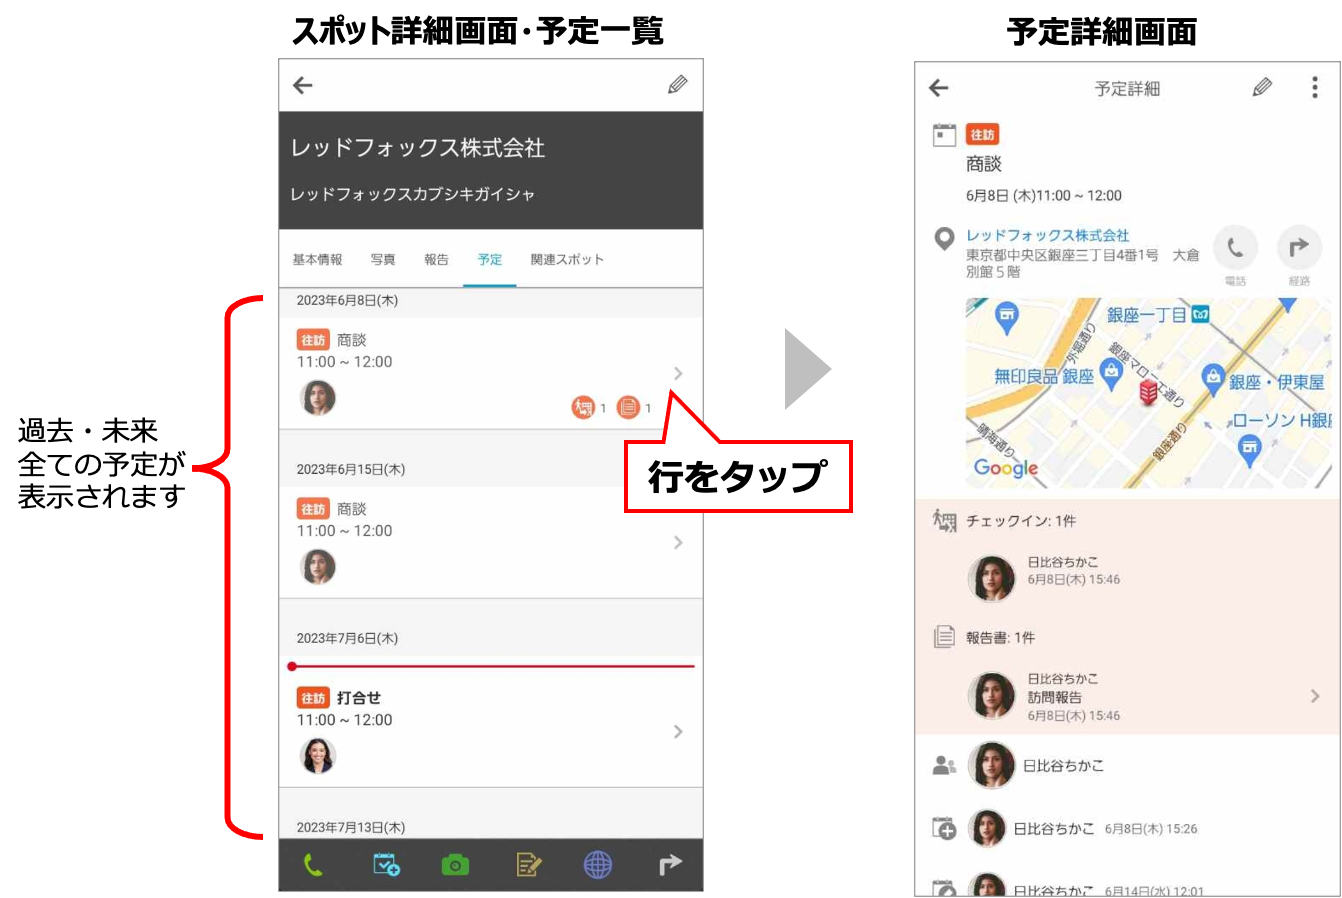
Task: Tap the pencil edit icon on spot detail
Action: coord(678,85)
